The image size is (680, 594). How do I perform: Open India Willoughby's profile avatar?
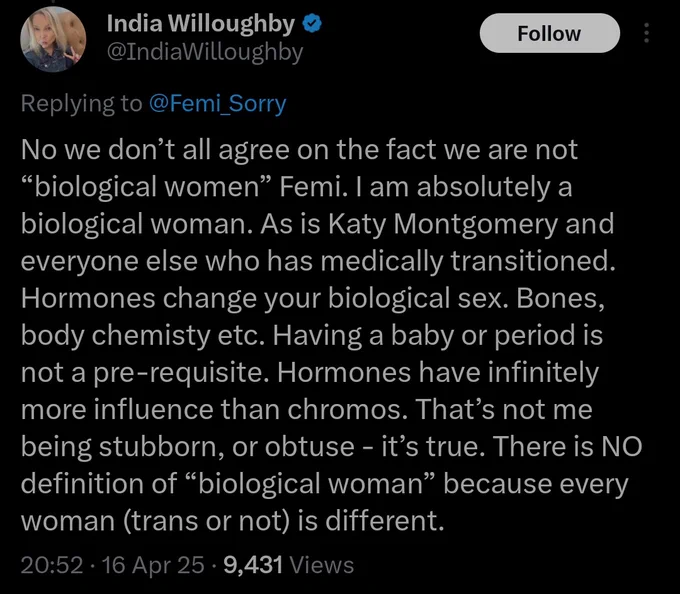[53, 39]
